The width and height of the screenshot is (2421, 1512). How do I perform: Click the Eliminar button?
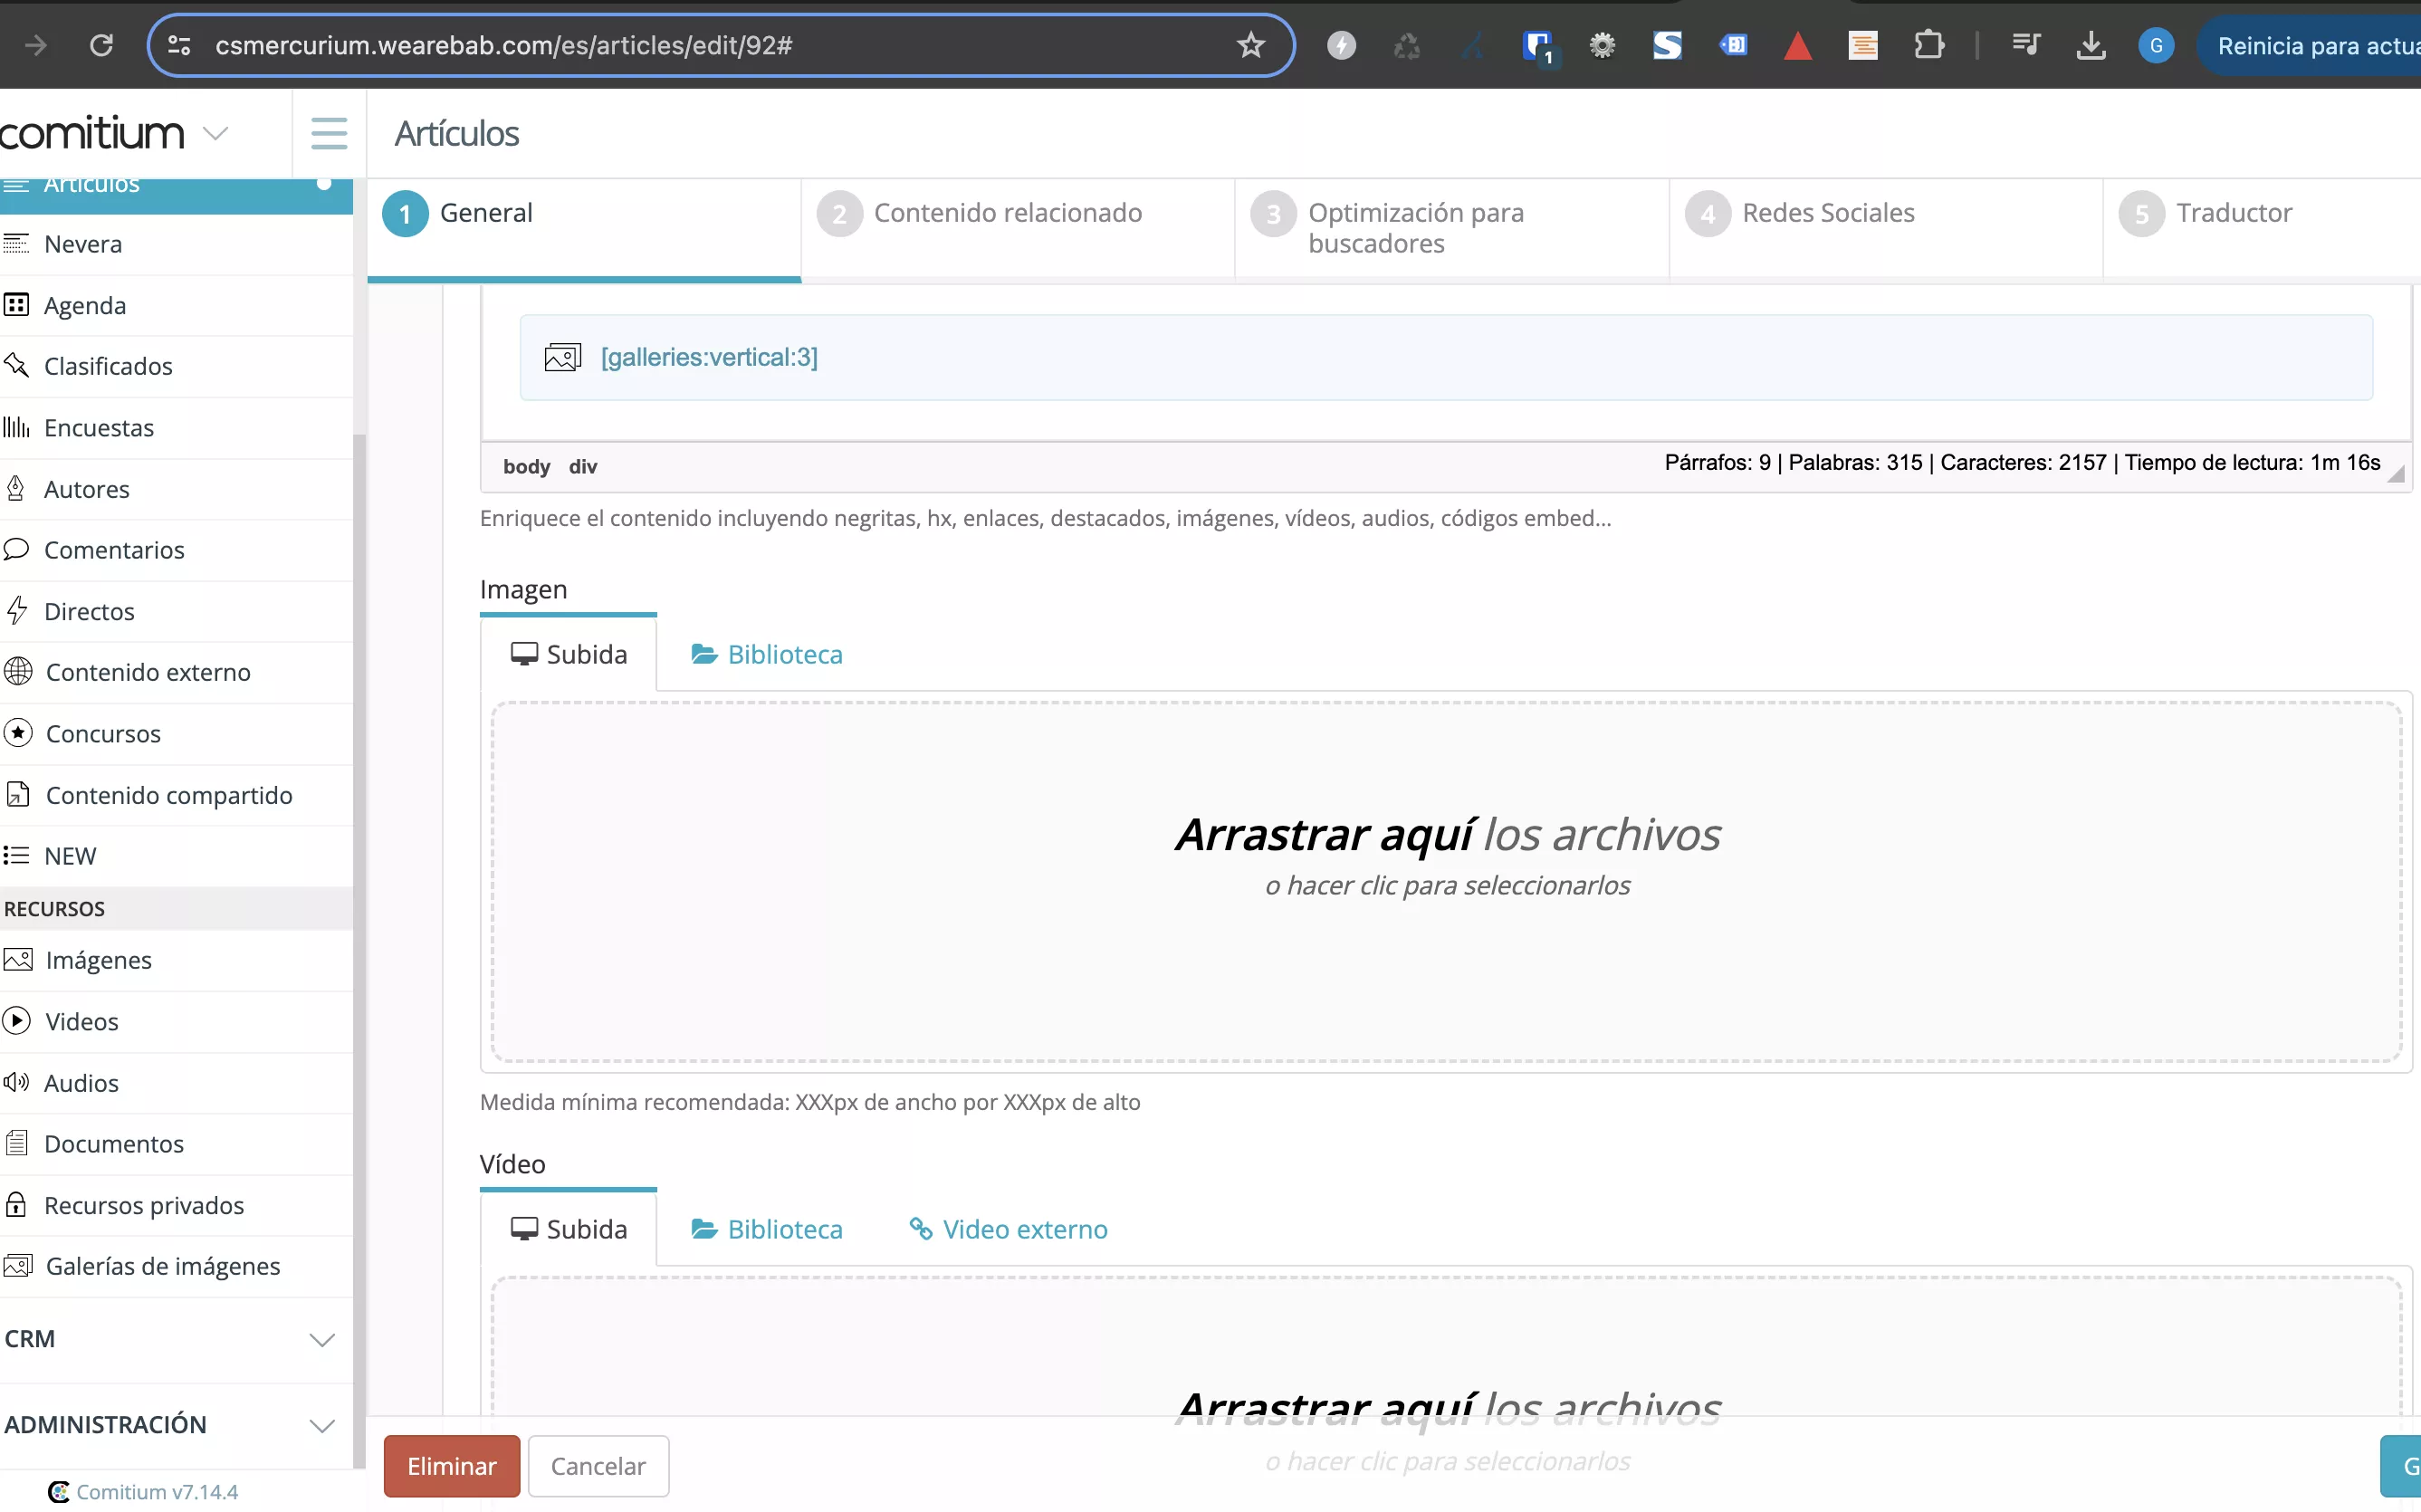[x=452, y=1466]
